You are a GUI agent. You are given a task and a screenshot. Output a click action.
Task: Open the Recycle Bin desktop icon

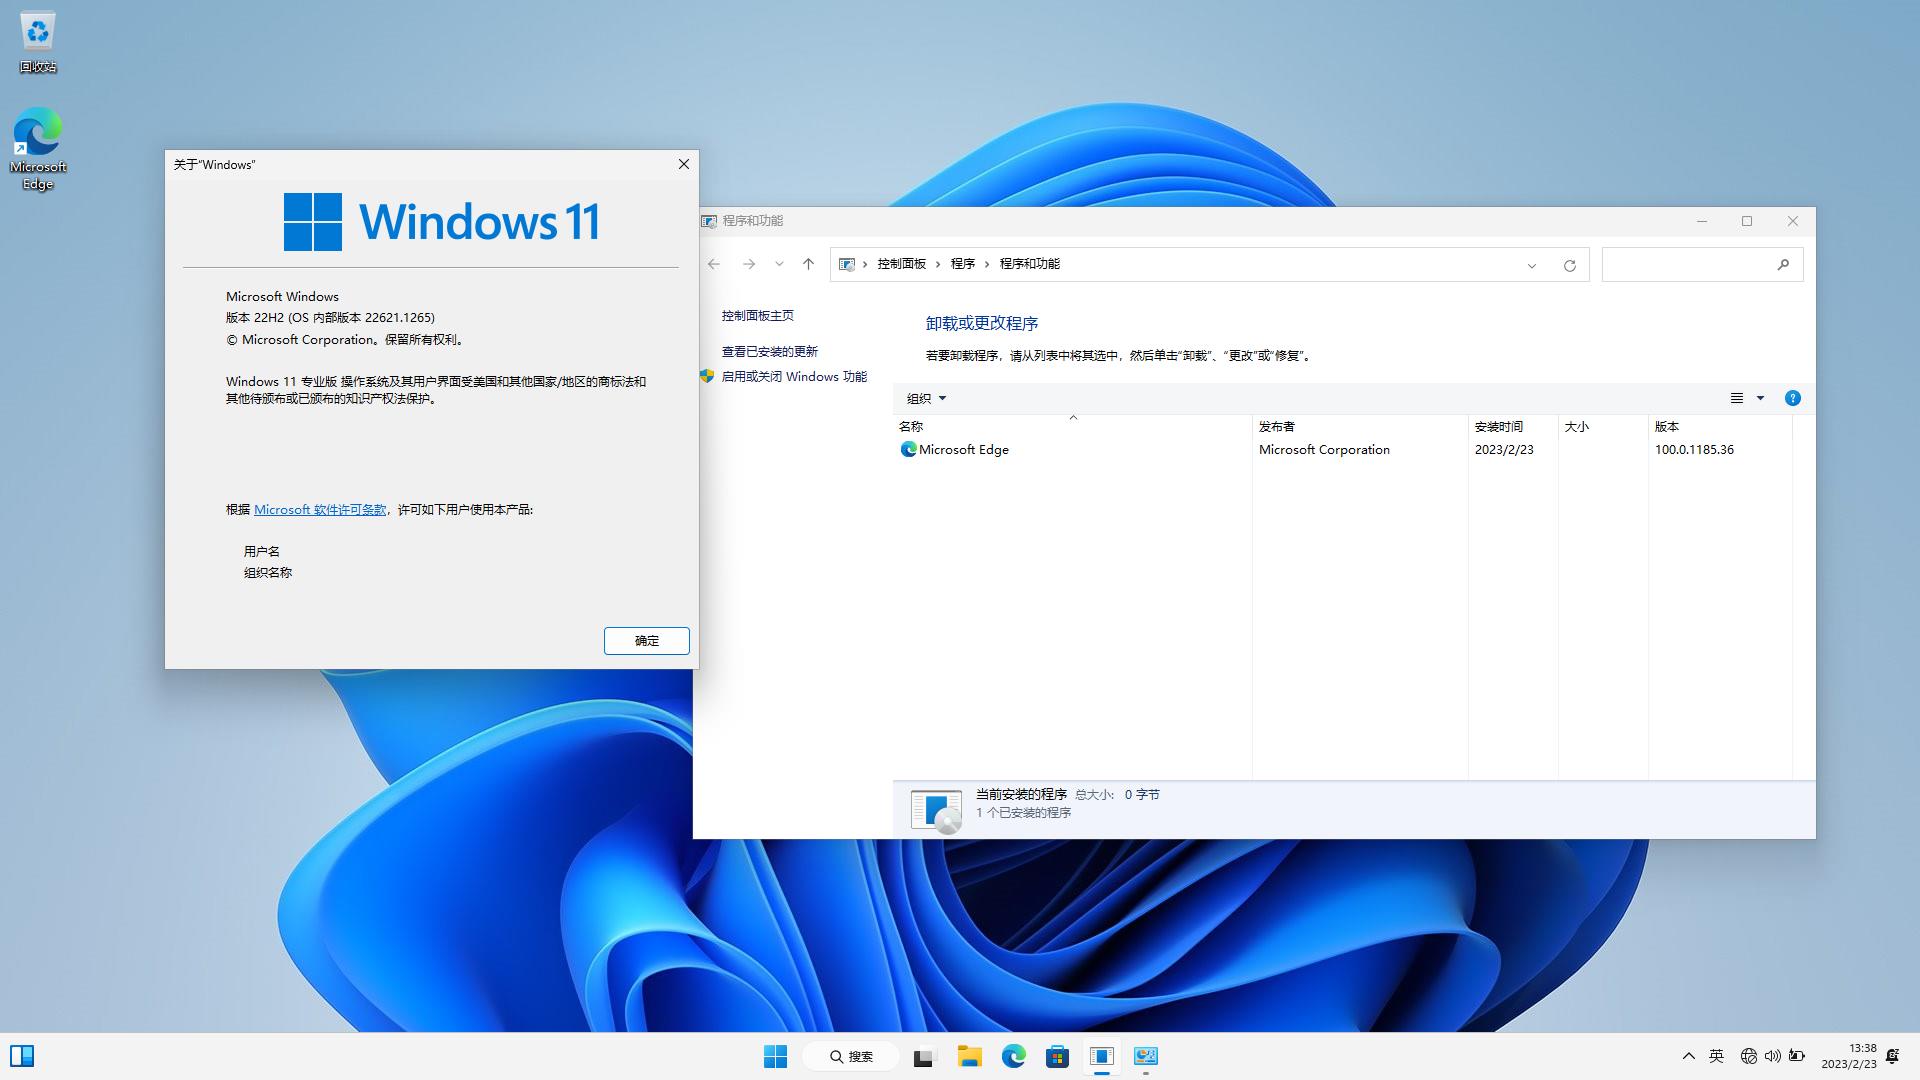pyautogui.click(x=38, y=43)
